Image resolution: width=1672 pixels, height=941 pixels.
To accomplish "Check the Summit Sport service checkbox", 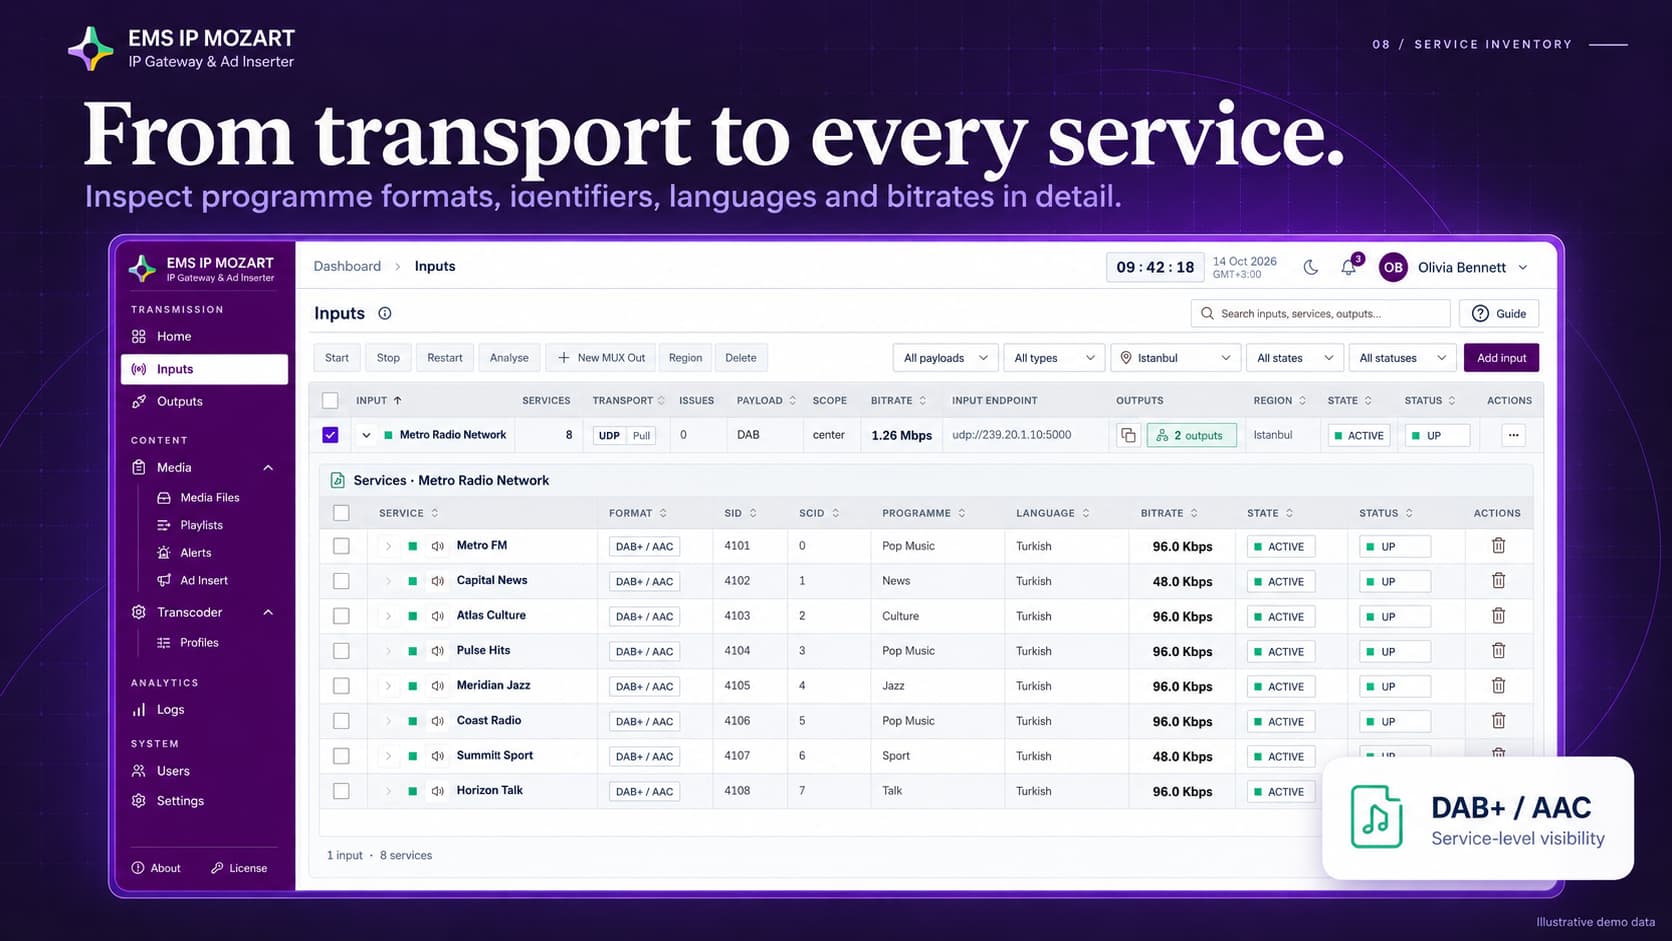I will click(x=341, y=756).
